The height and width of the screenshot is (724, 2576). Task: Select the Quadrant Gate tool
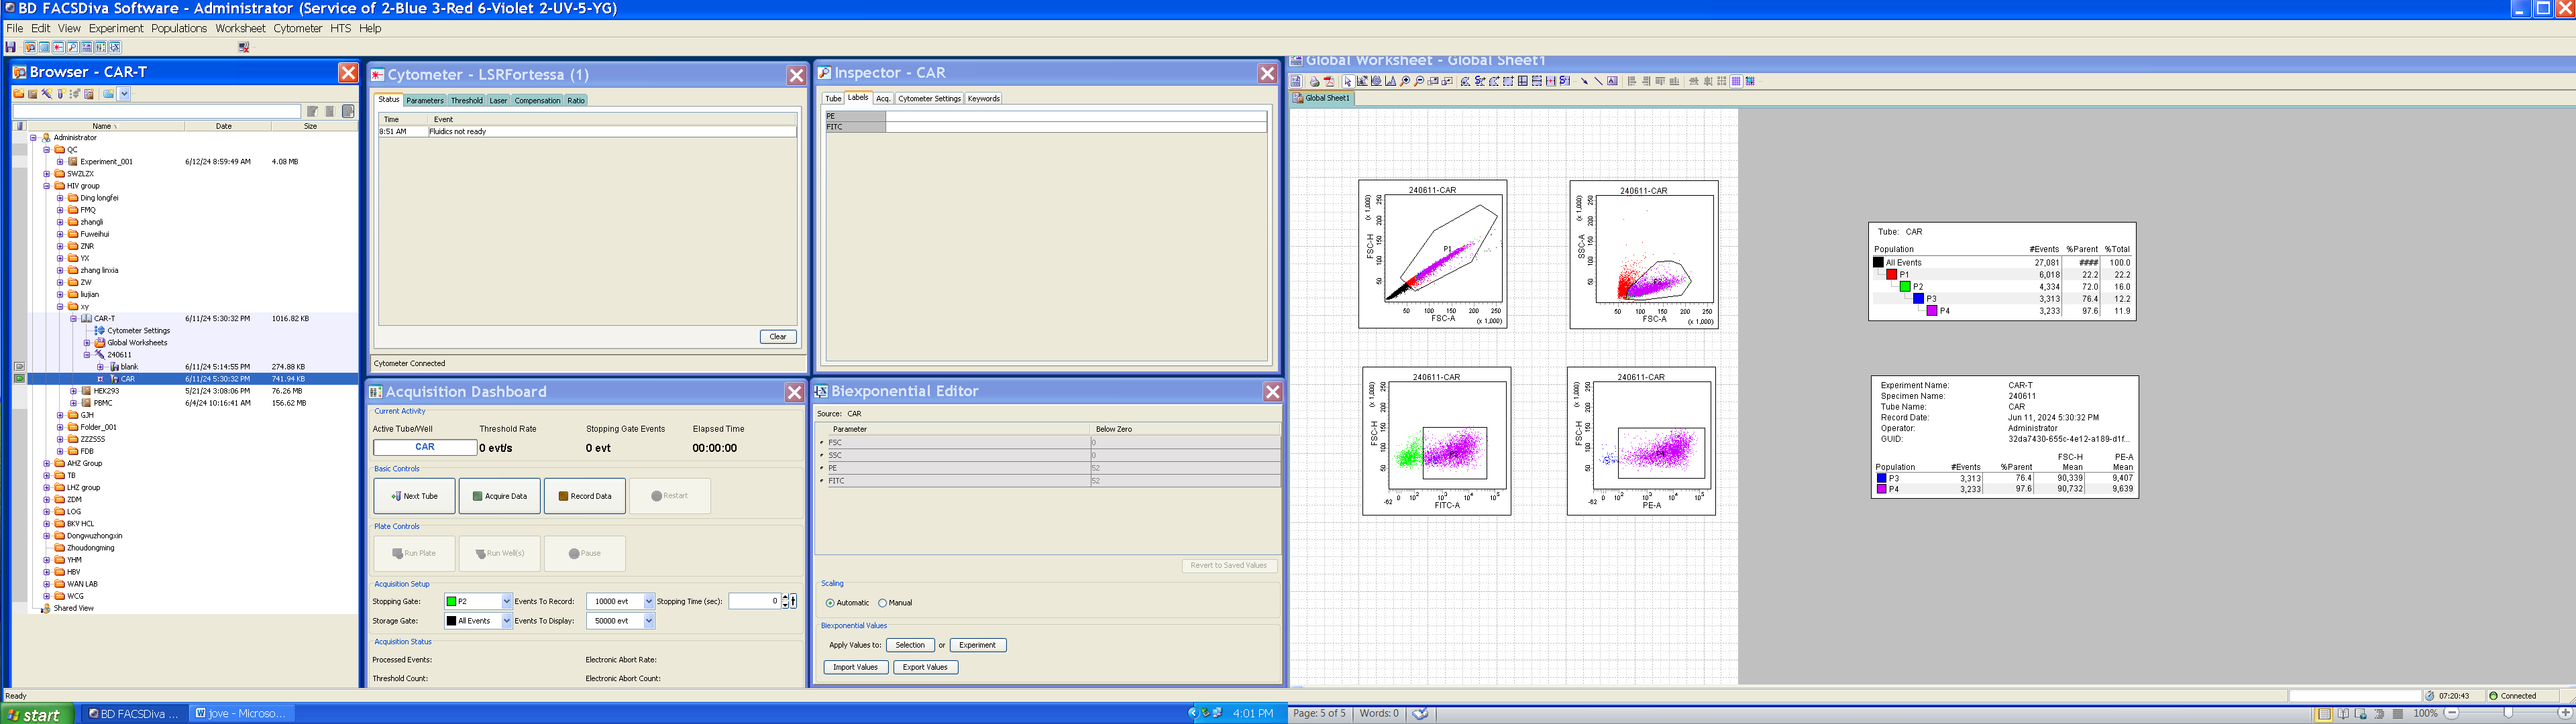(1522, 82)
